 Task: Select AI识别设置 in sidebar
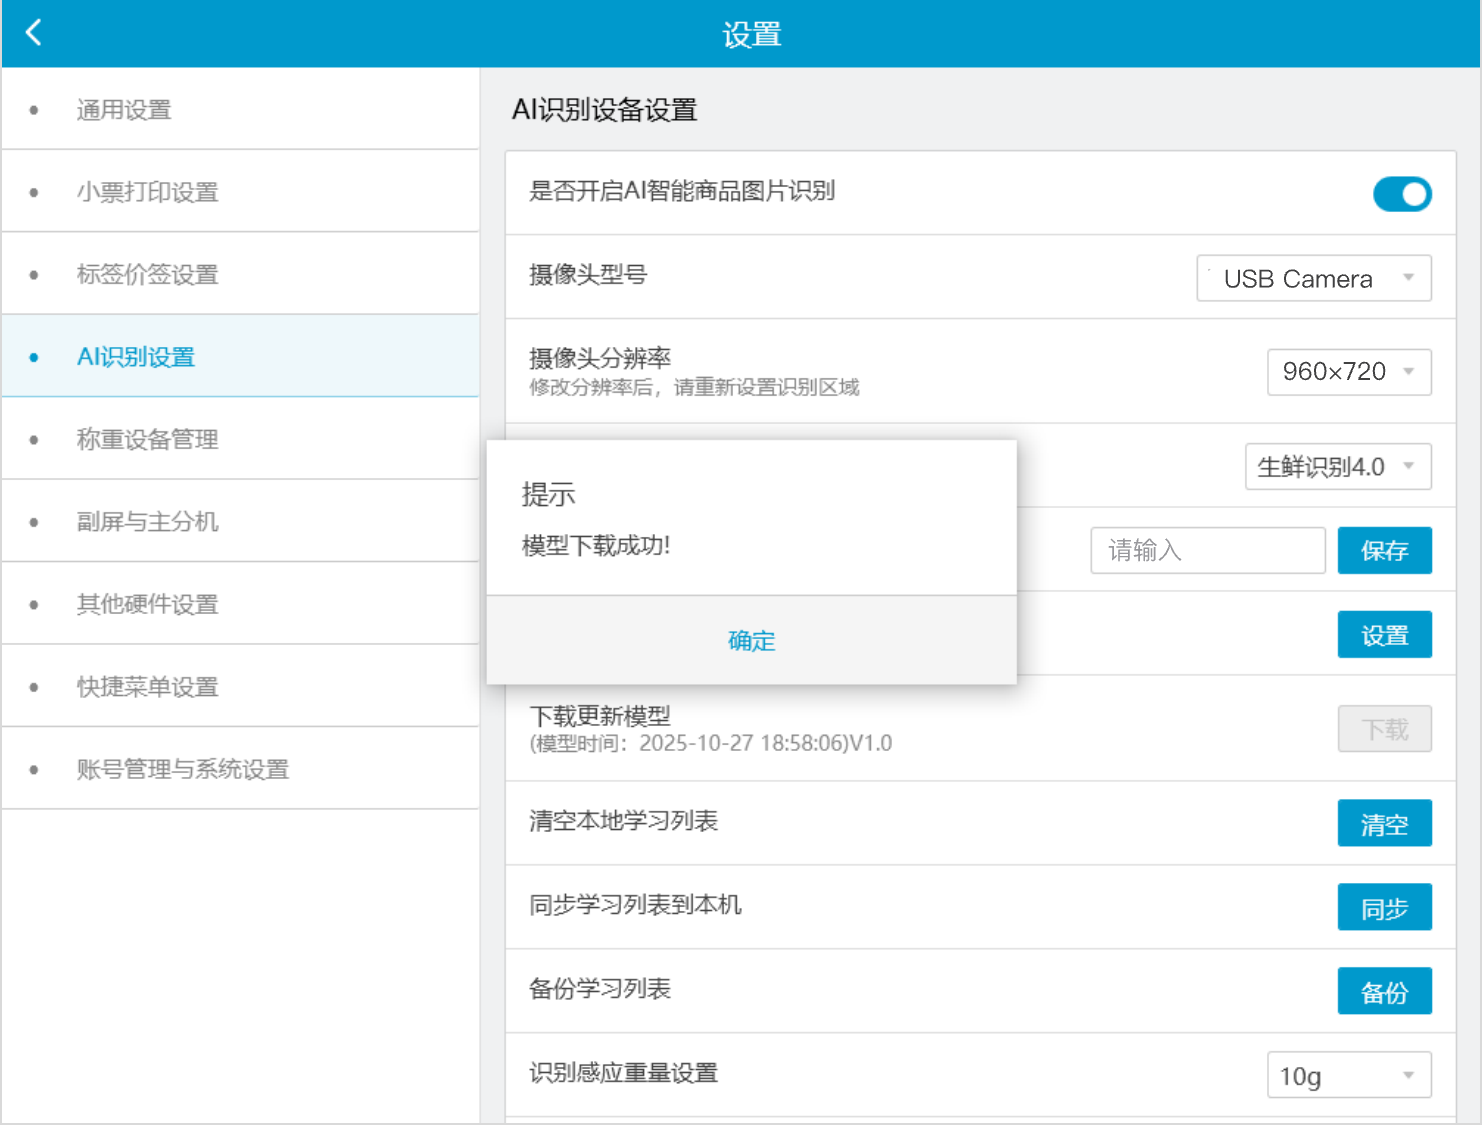click(x=241, y=356)
